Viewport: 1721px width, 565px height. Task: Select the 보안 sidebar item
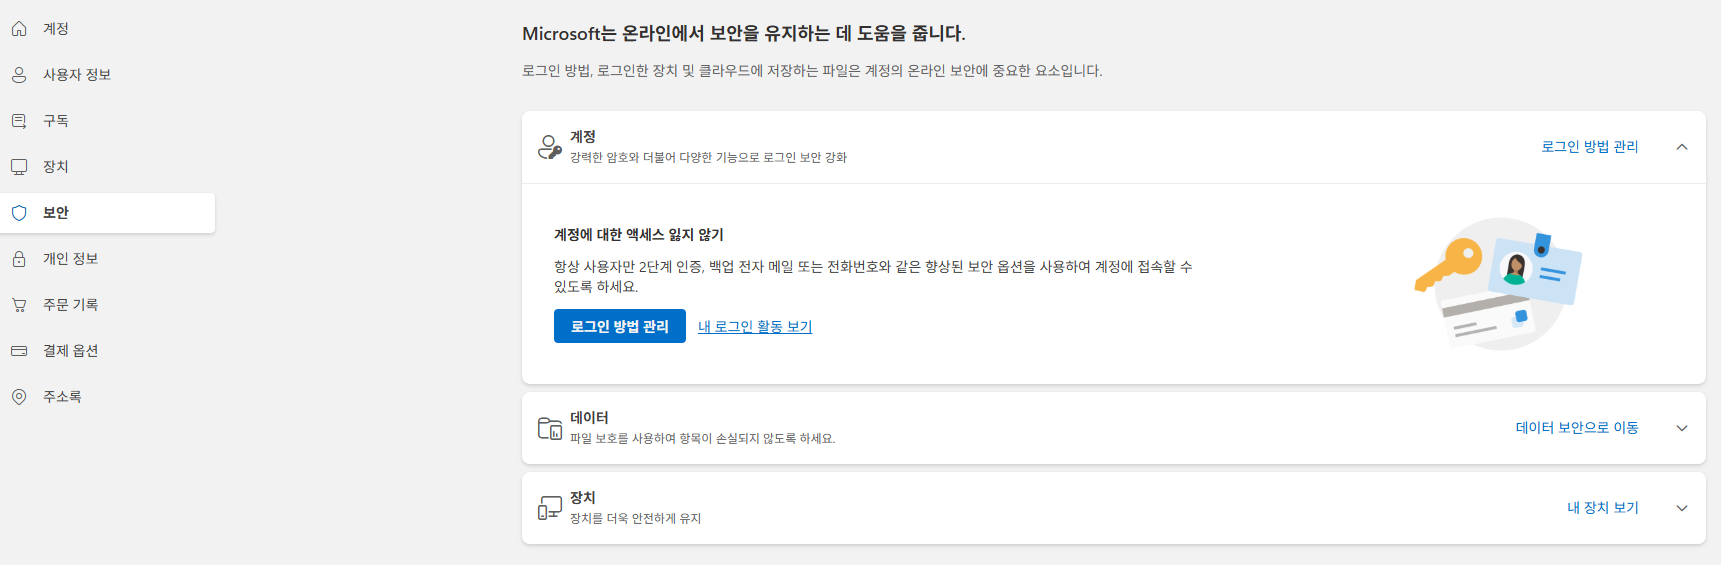click(x=107, y=213)
